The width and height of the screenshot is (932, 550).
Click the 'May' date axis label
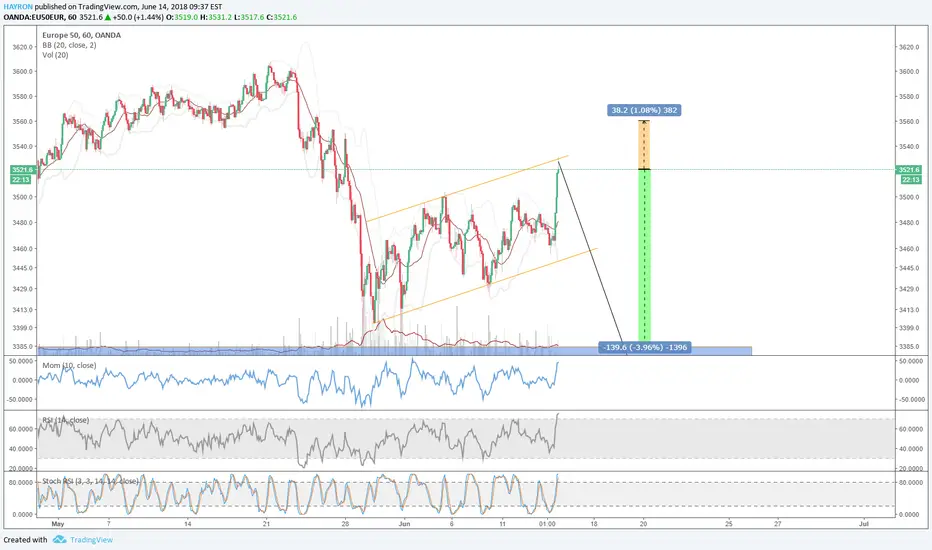click(x=58, y=524)
